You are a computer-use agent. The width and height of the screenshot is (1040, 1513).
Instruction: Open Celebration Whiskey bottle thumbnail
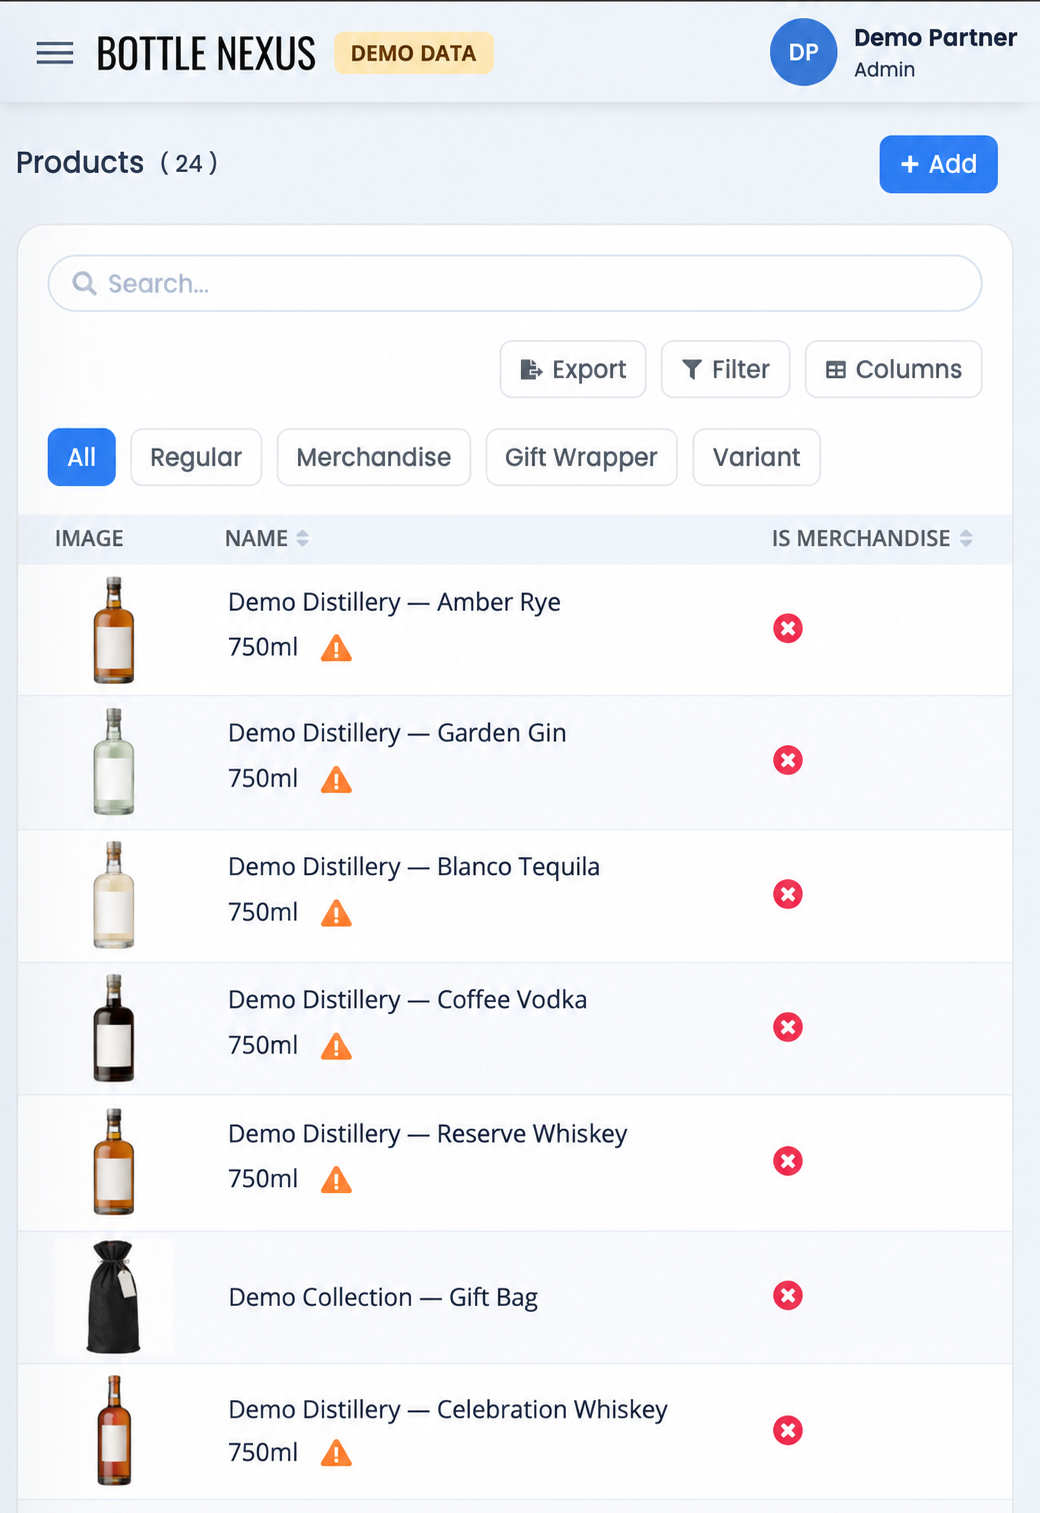pos(114,1430)
